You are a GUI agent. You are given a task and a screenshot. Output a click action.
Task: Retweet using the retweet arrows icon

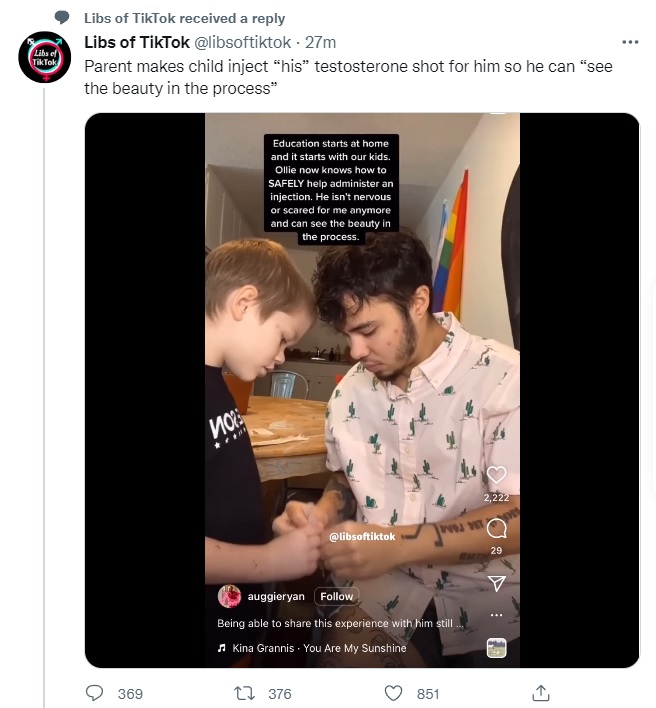tap(244, 693)
